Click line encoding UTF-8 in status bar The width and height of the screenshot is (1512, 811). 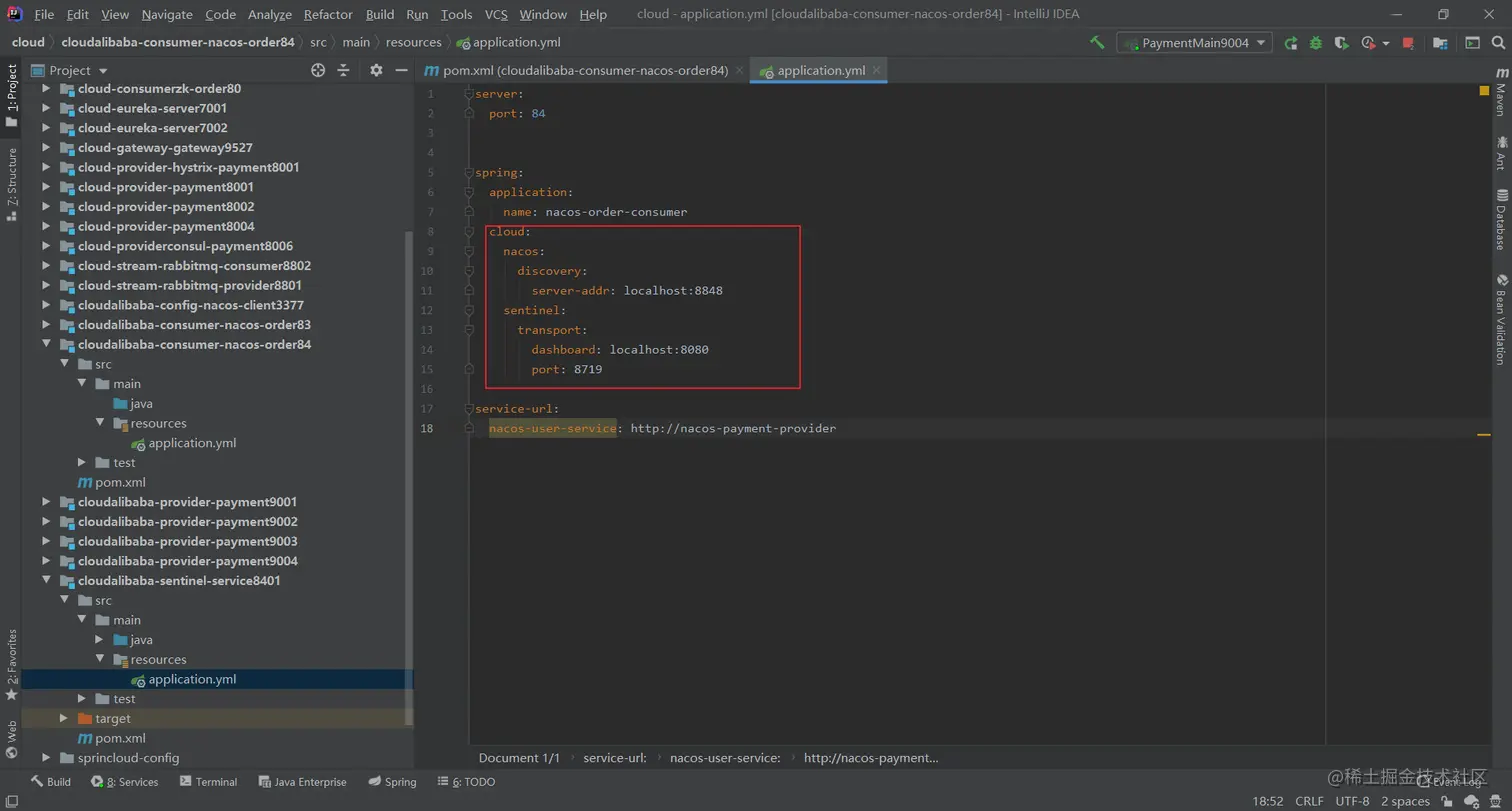[x=1352, y=801]
